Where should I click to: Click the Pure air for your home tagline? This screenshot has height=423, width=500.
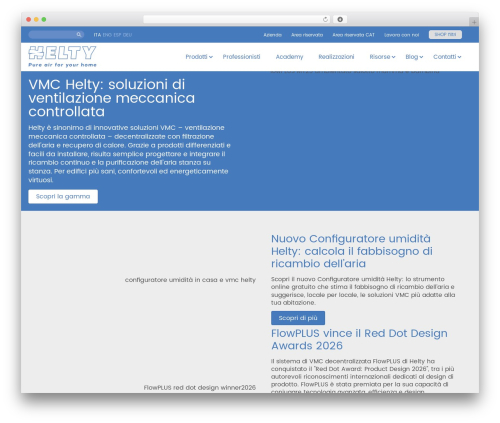click(x=62, y=65)
